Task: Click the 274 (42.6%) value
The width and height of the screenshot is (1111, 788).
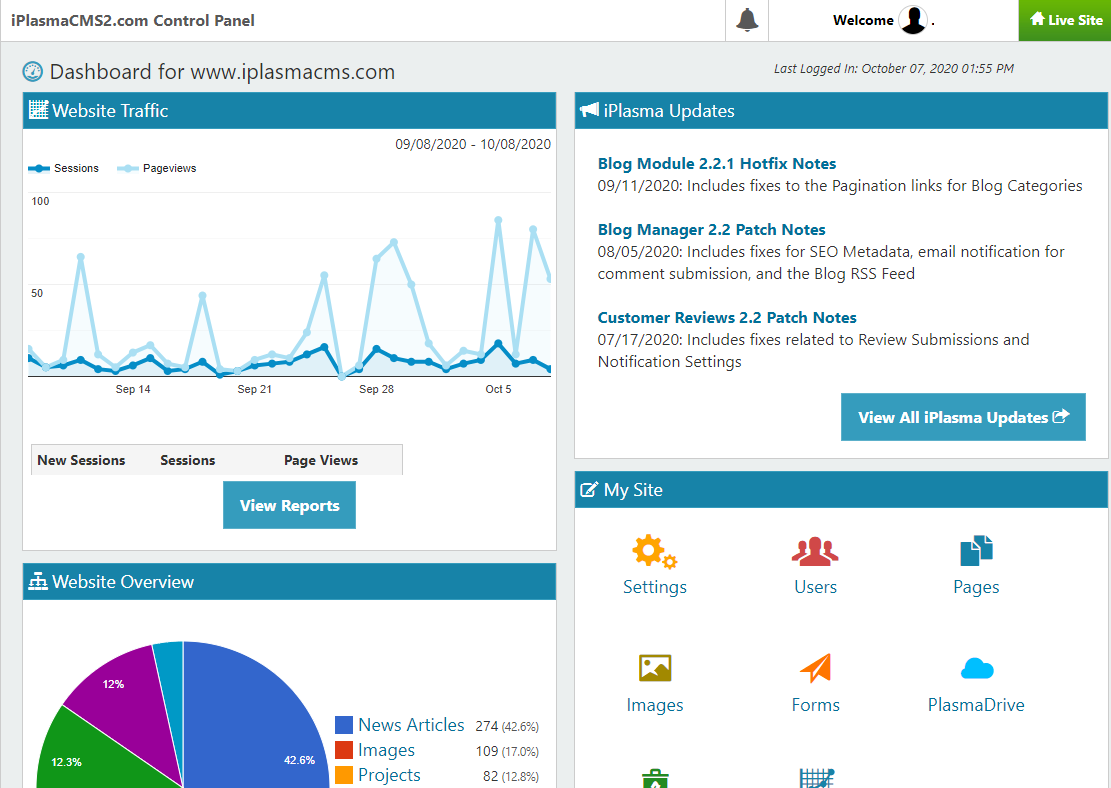Action: [507, 726]
